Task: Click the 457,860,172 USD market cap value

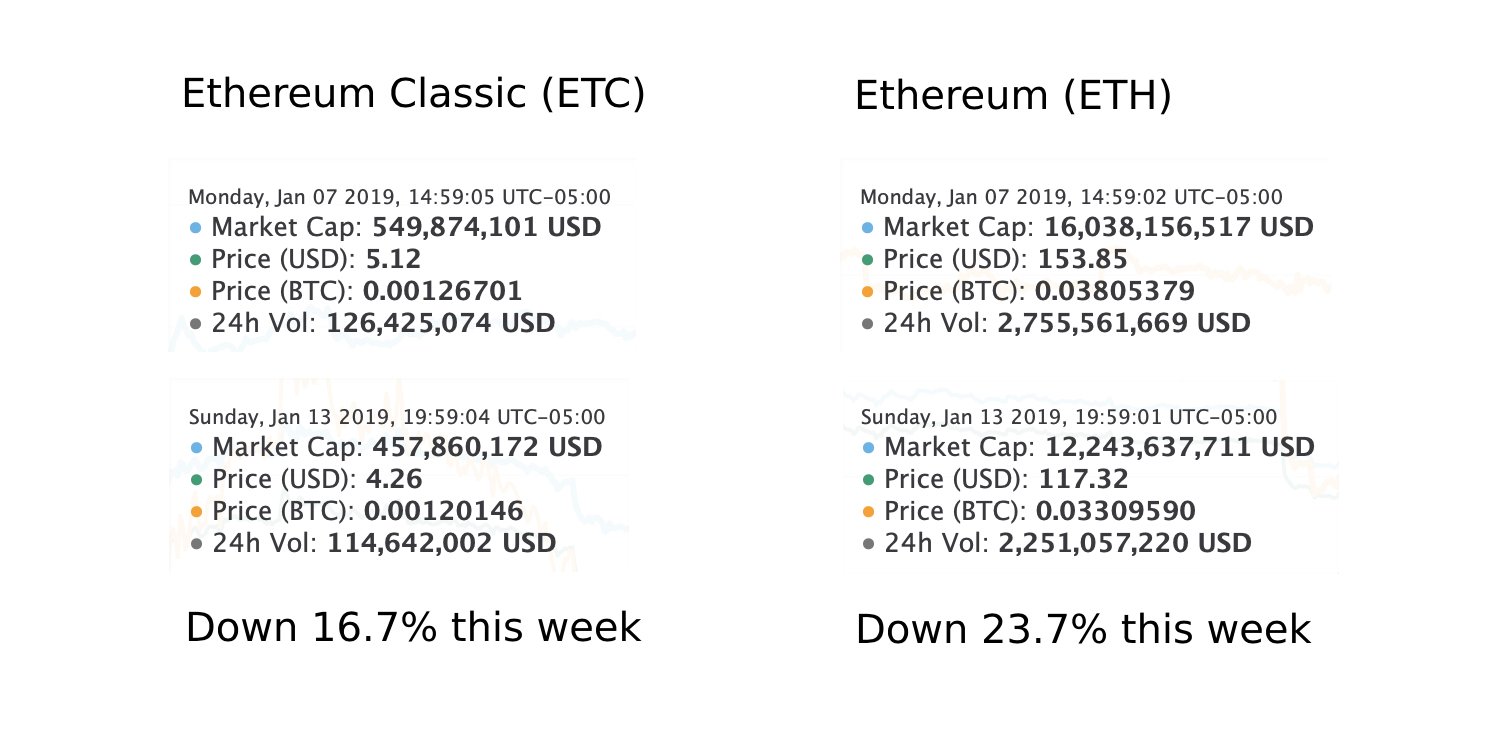Action: [x=486, y=446]
